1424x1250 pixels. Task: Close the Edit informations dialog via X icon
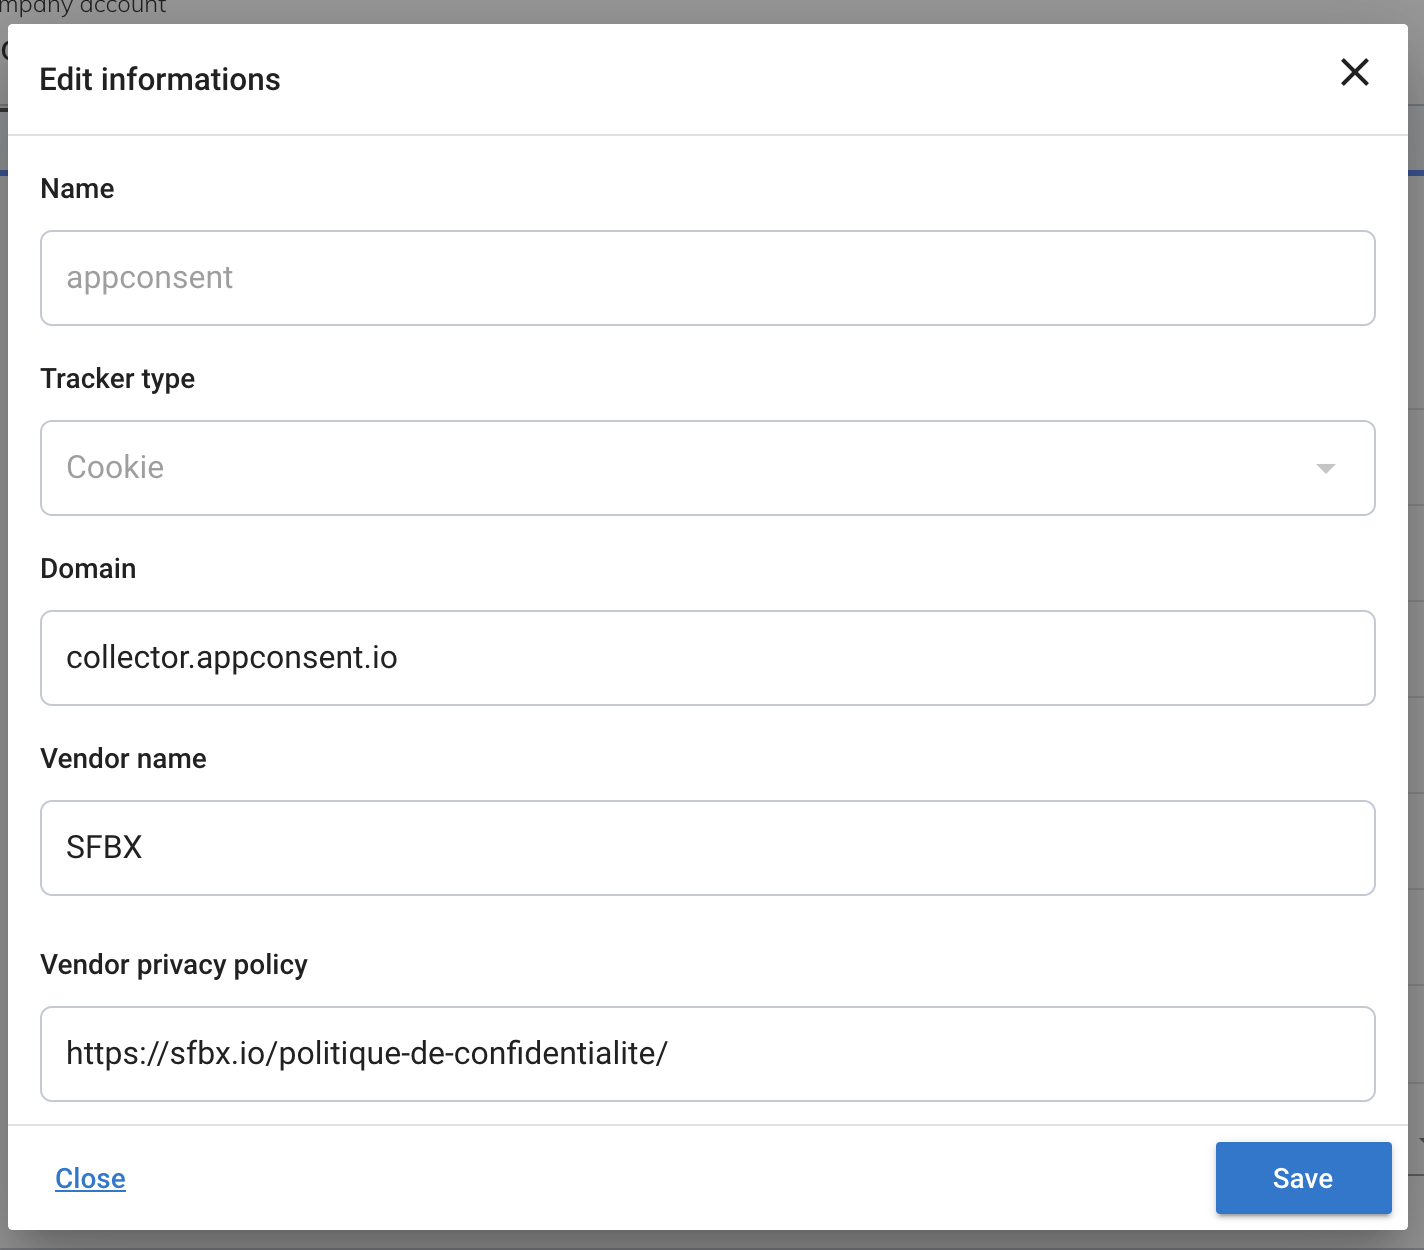pyautogui.click(x=1354, y=73)
